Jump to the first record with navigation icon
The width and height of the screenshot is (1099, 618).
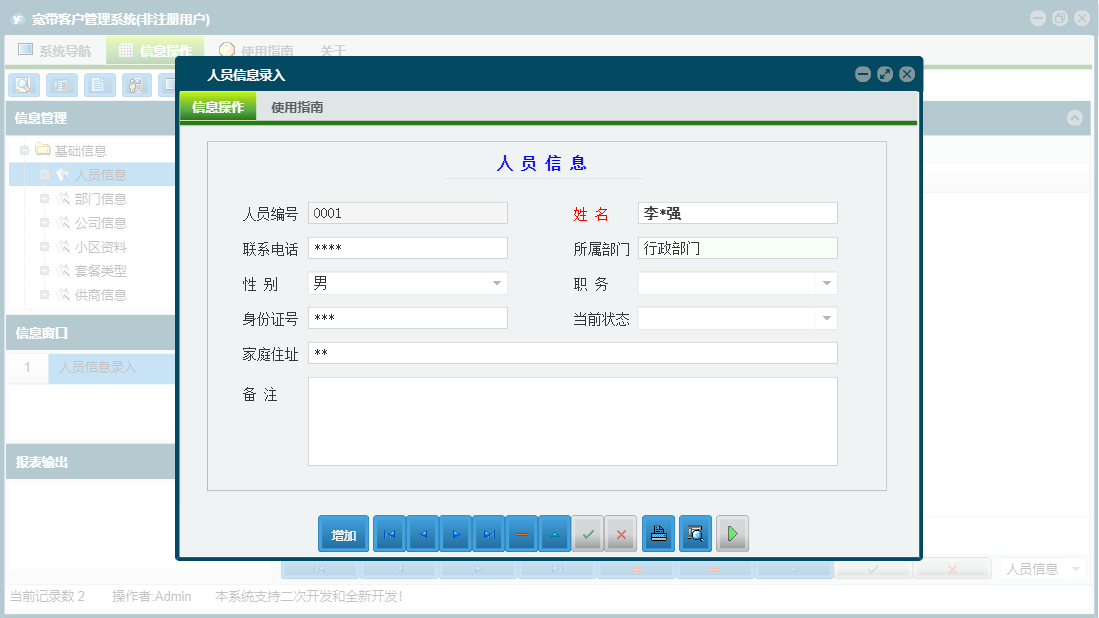389,533
